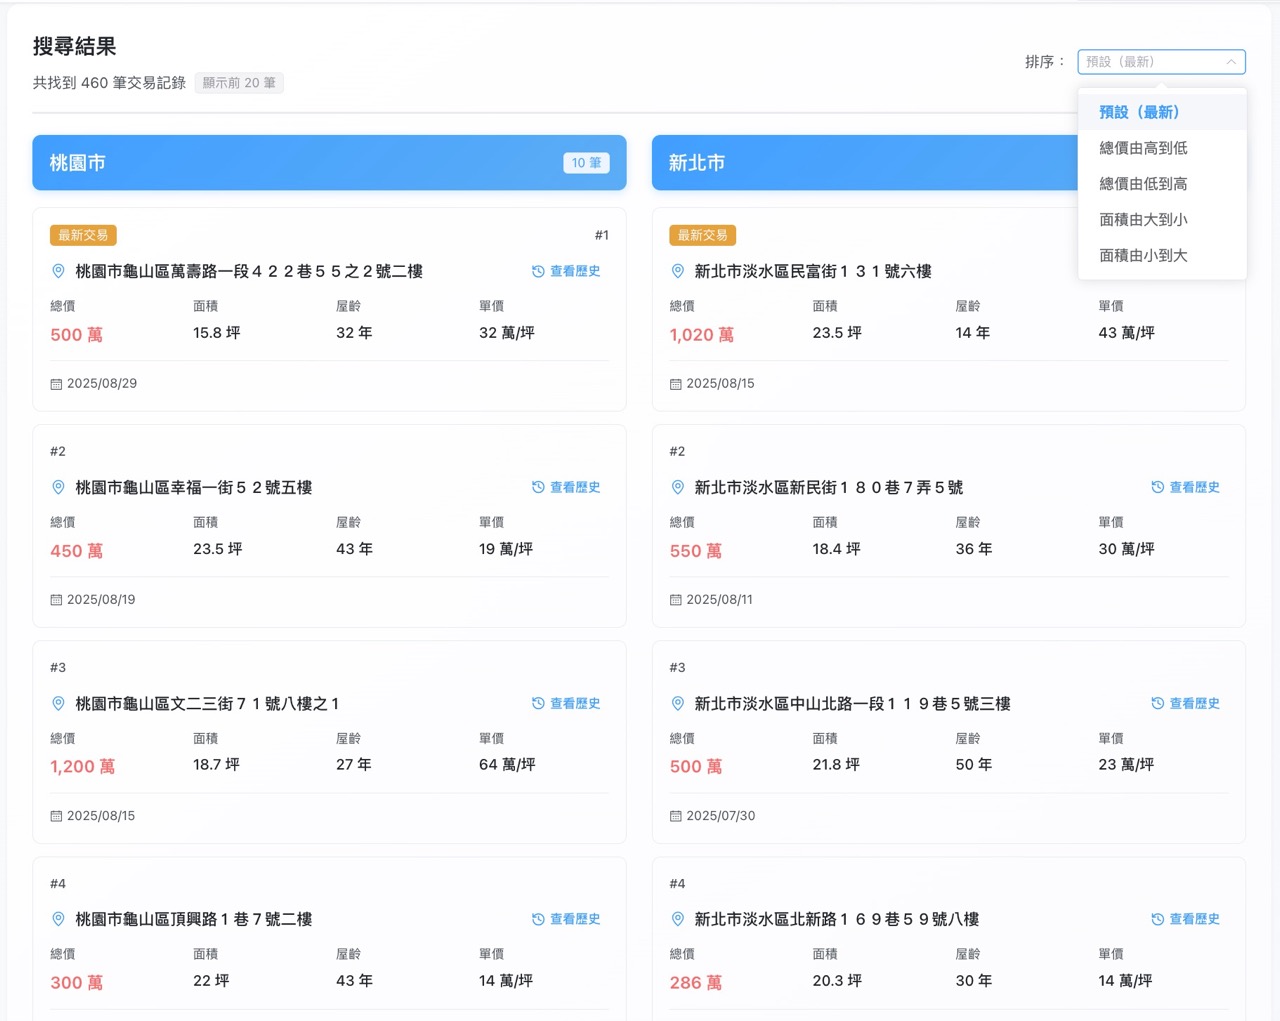Click the location pin for 新北市淡水區民富街 listing
1280x1021 pixels.
tap(677, 270)
